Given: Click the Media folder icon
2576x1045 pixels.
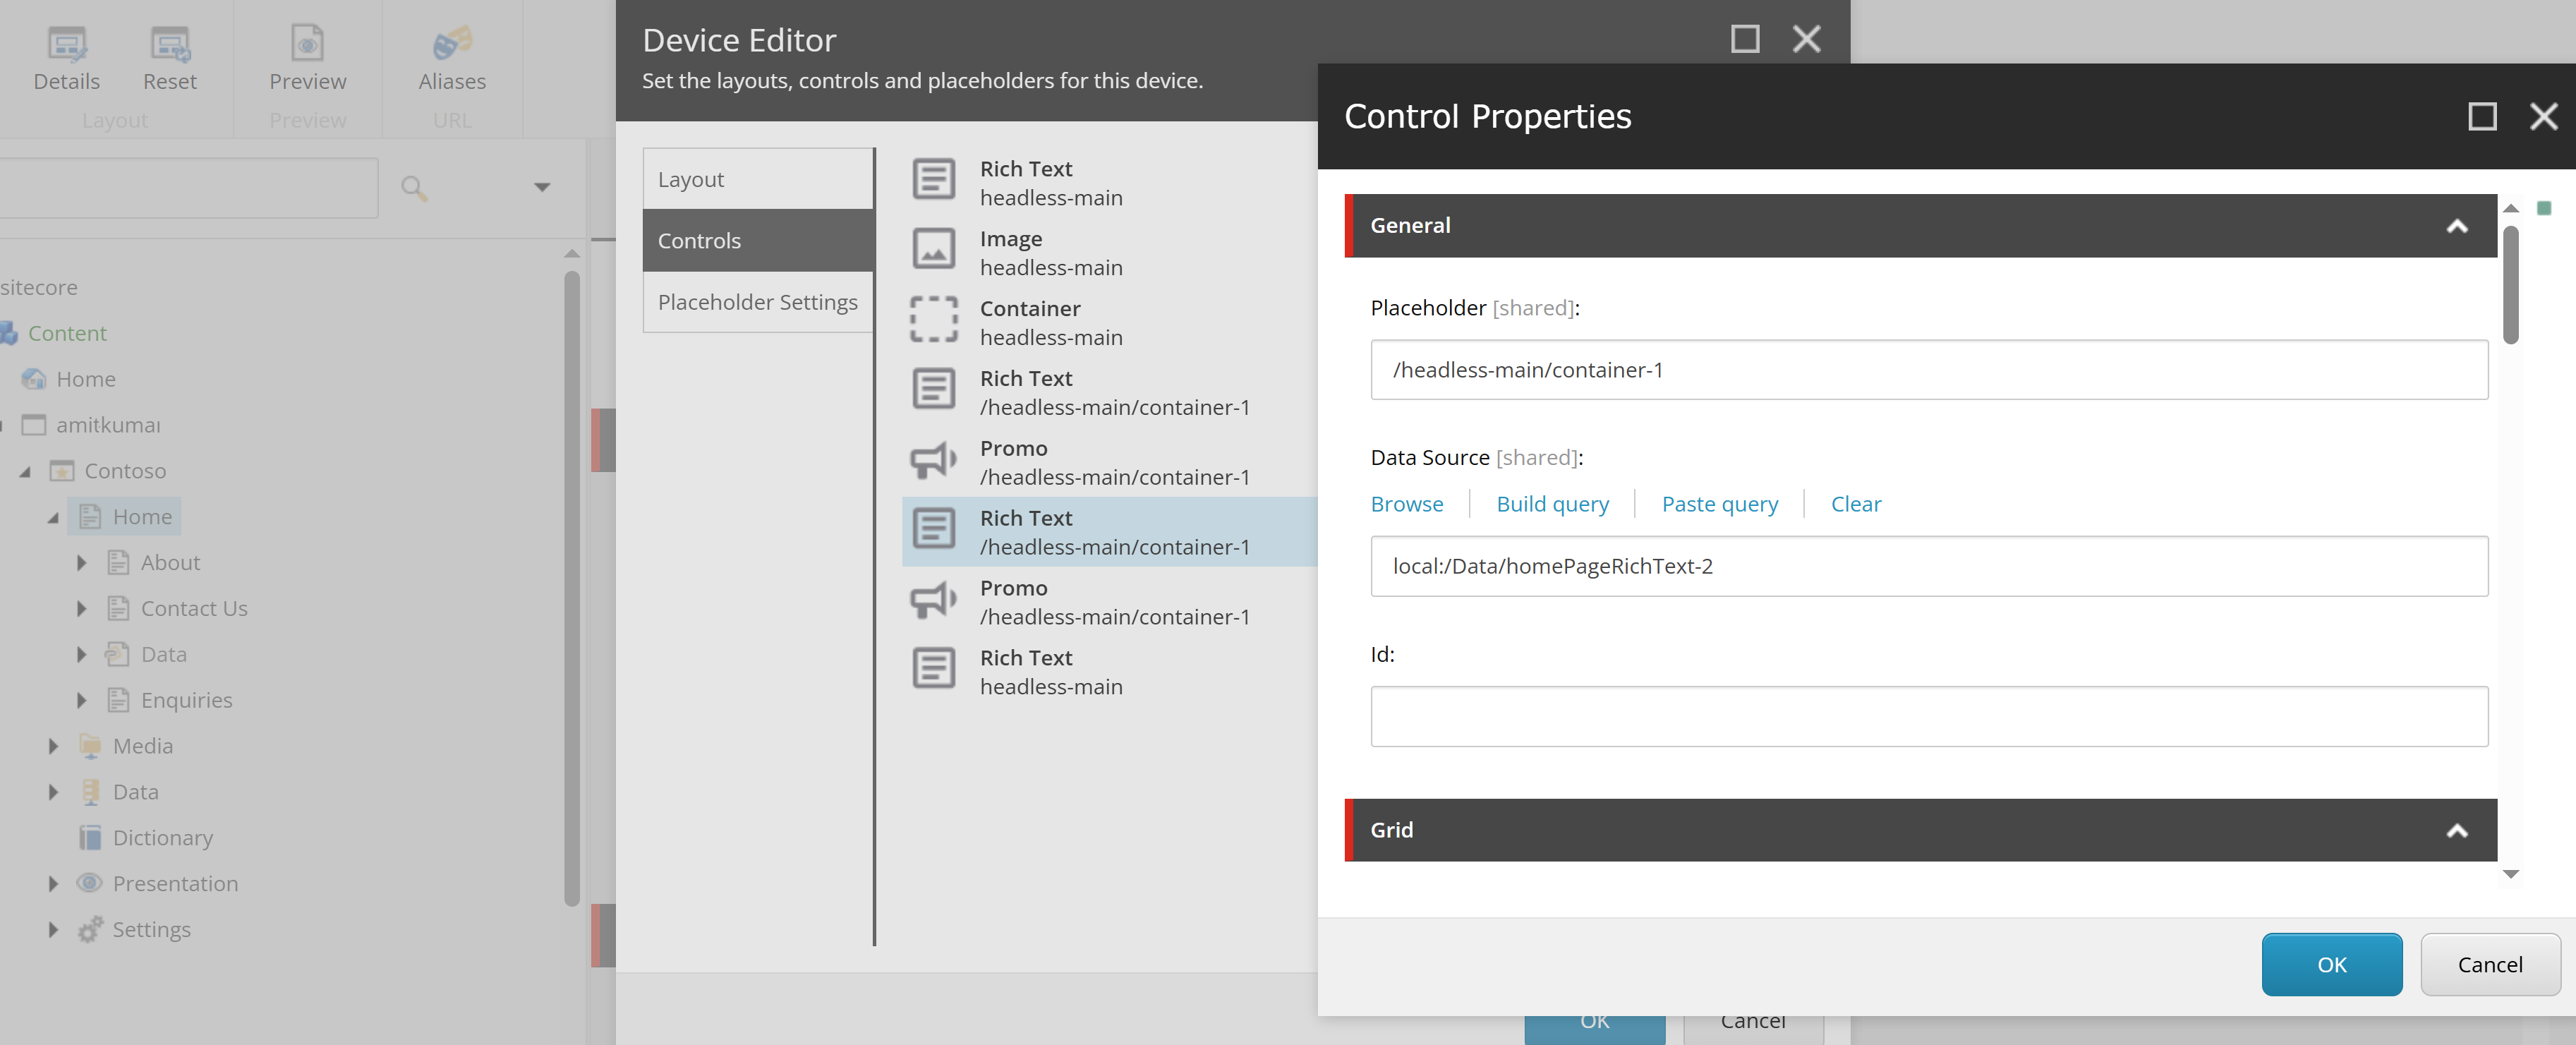Looking at the screenshot, I should 90,746.
